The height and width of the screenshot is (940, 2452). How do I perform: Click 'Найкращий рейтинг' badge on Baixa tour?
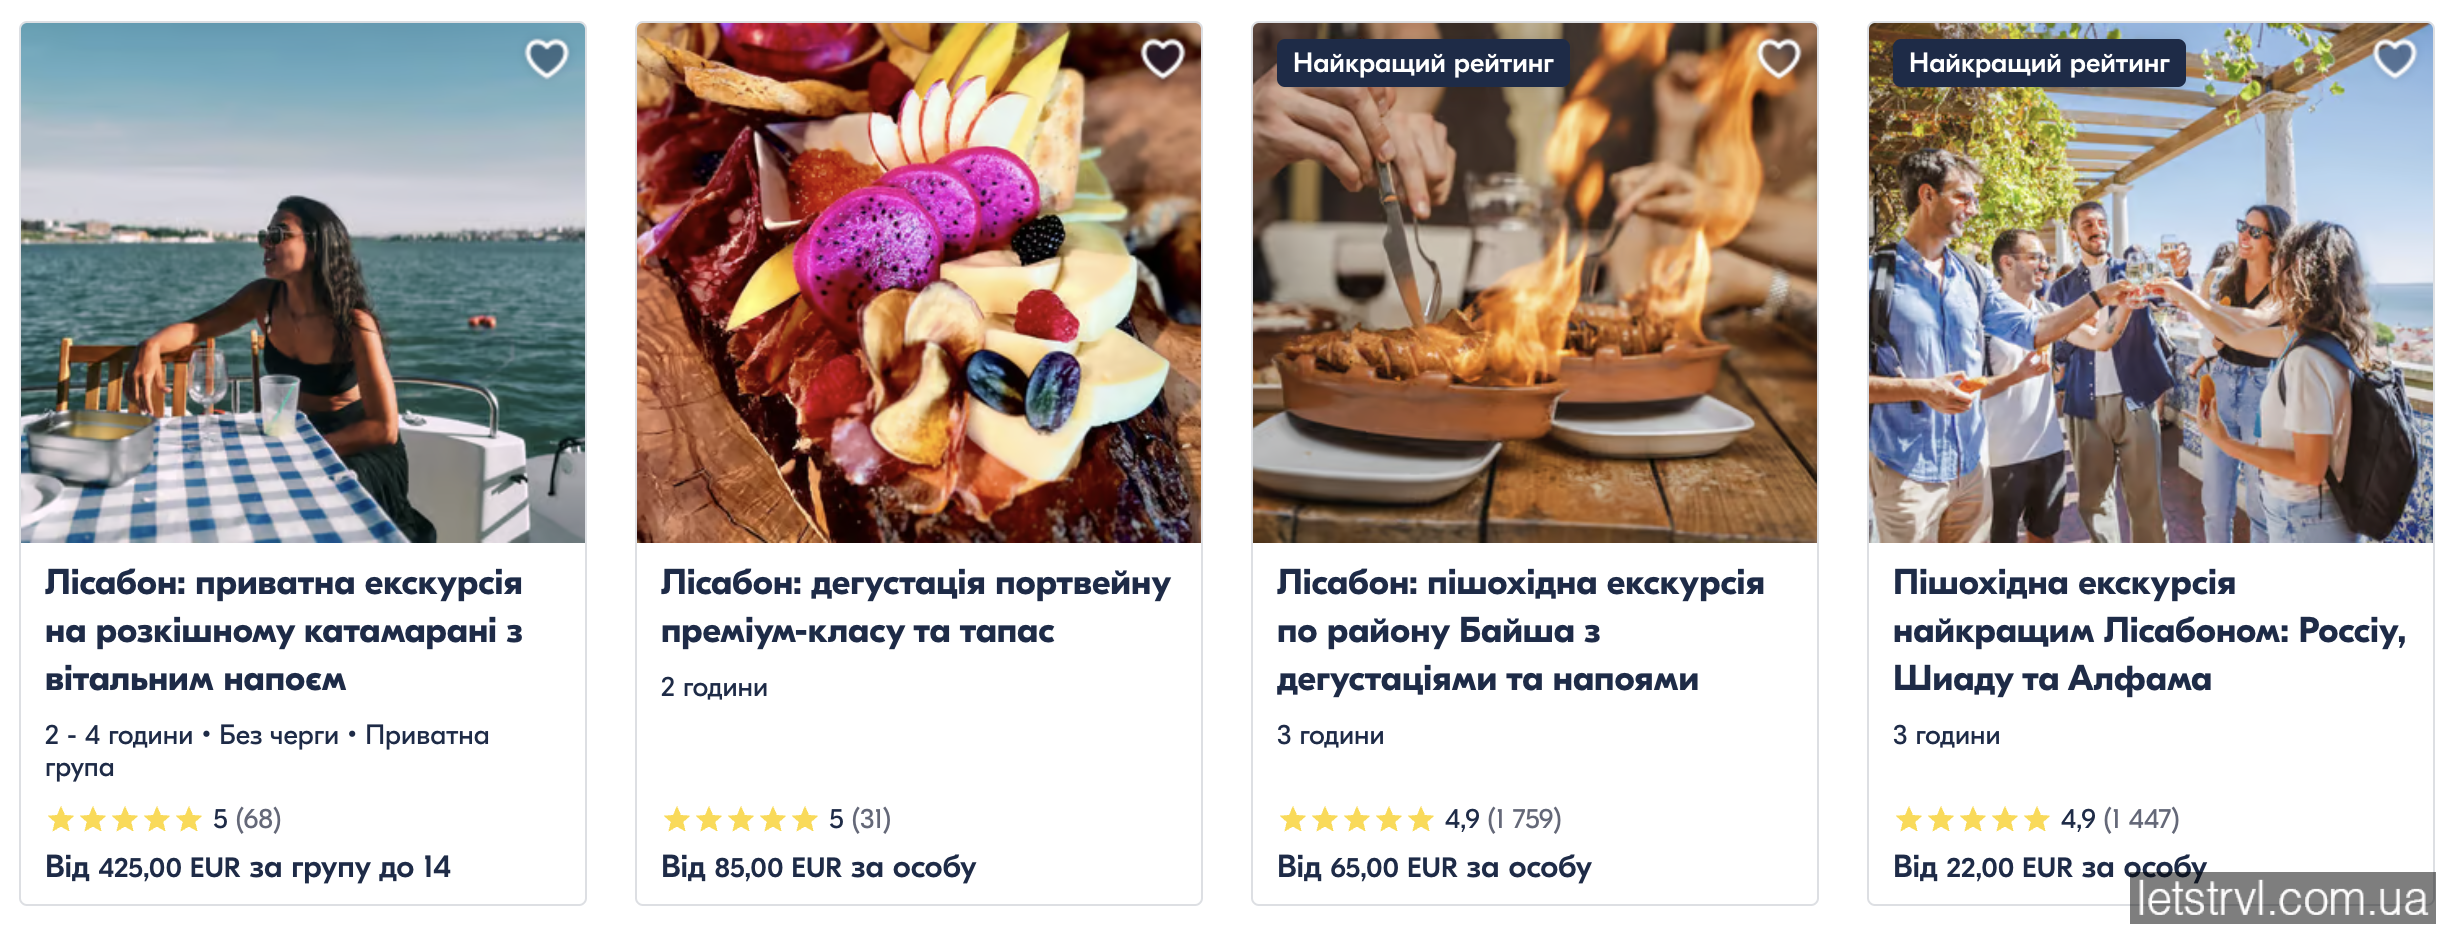(1423, 63)
